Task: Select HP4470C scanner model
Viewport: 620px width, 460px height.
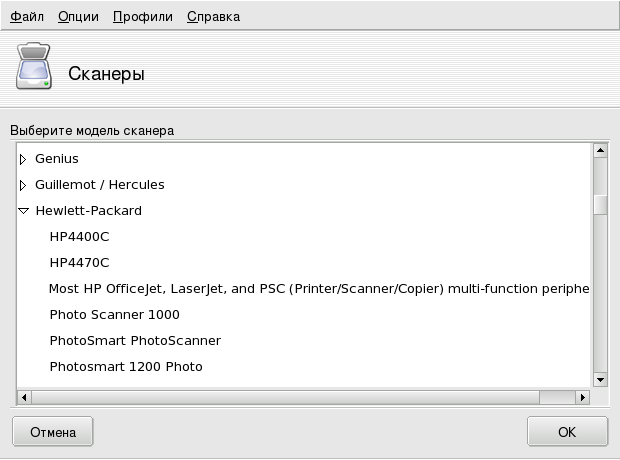Action: [x=79, y=263]
